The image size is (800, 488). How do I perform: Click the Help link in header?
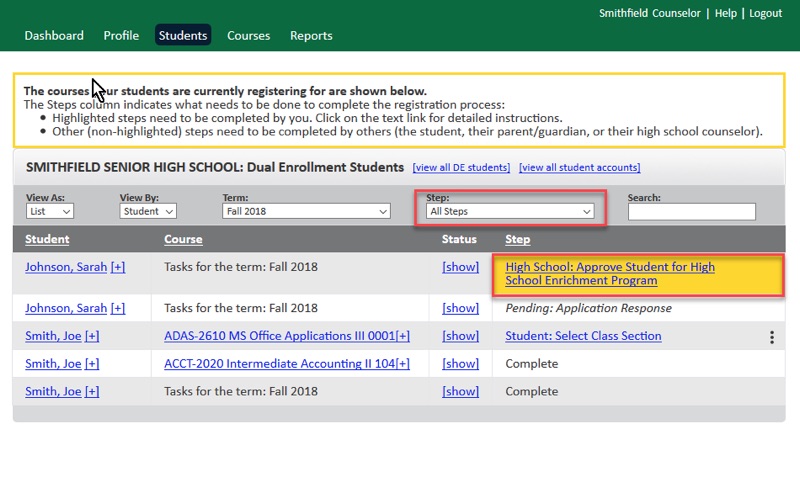725,13
